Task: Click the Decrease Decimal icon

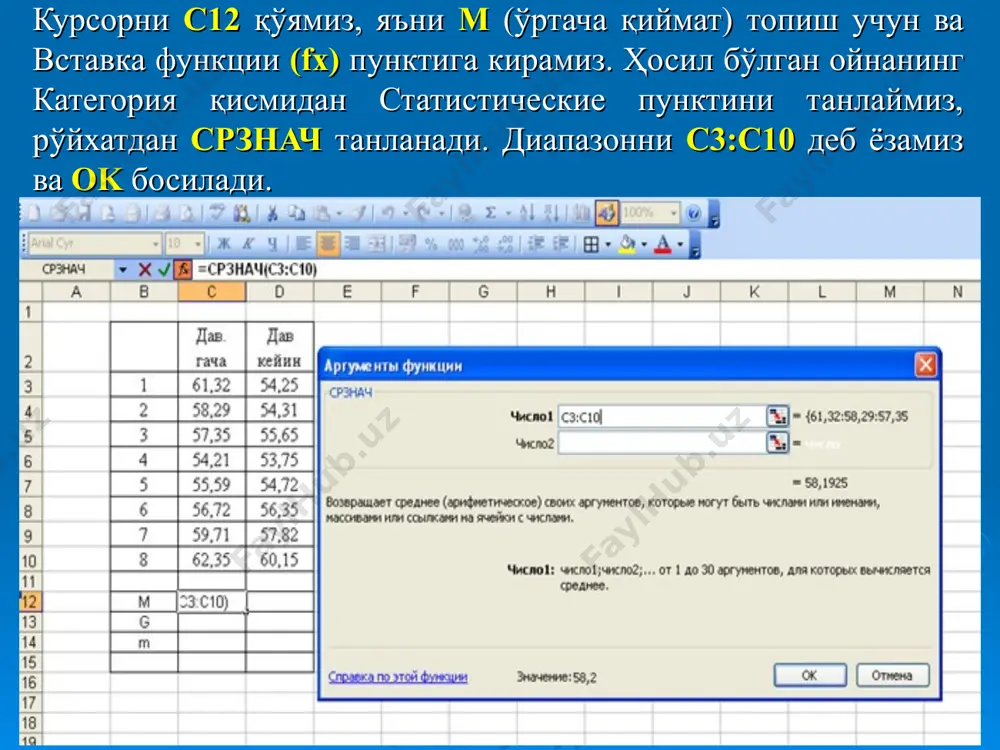Action: click(x=505, y=243)
